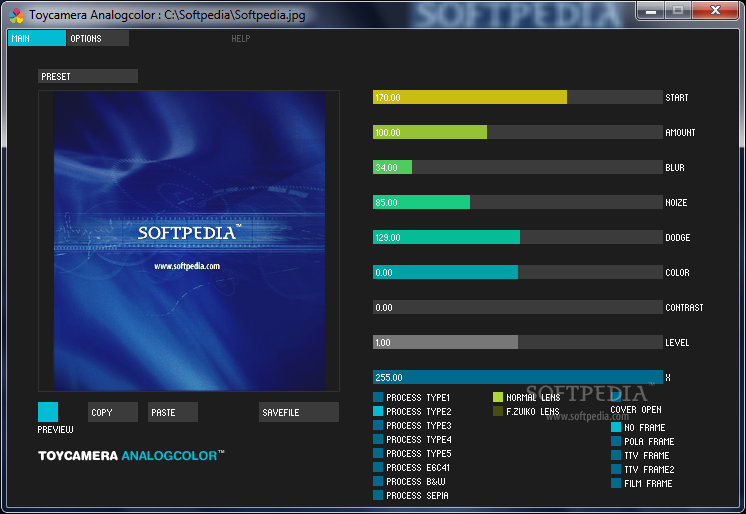Close the Toycamera Analogcolor window
The width and height of the screenshot is (746, 514).
pos(715,10)
